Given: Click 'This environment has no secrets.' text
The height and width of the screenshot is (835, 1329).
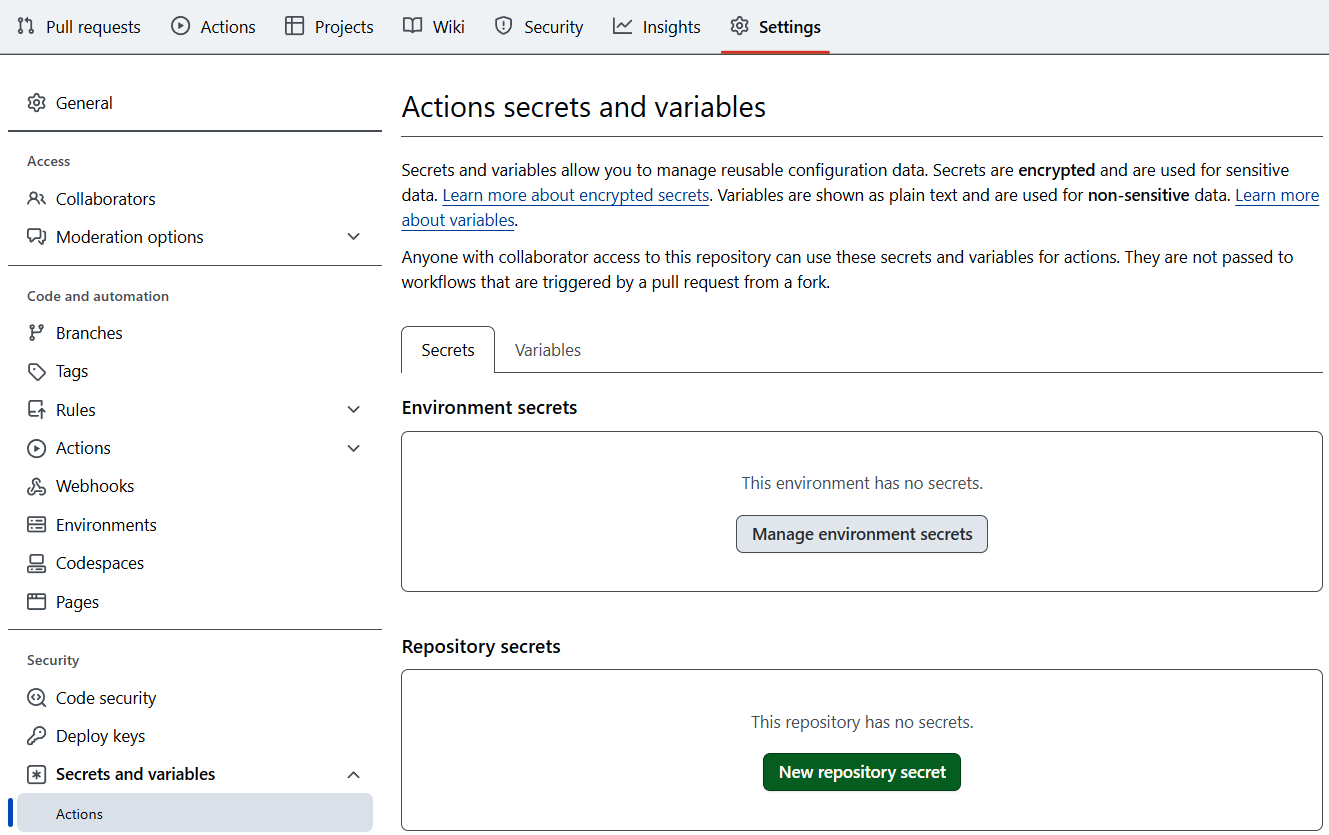Looking at the screenshot, I should pyautogui.click(x=862, y=483).
